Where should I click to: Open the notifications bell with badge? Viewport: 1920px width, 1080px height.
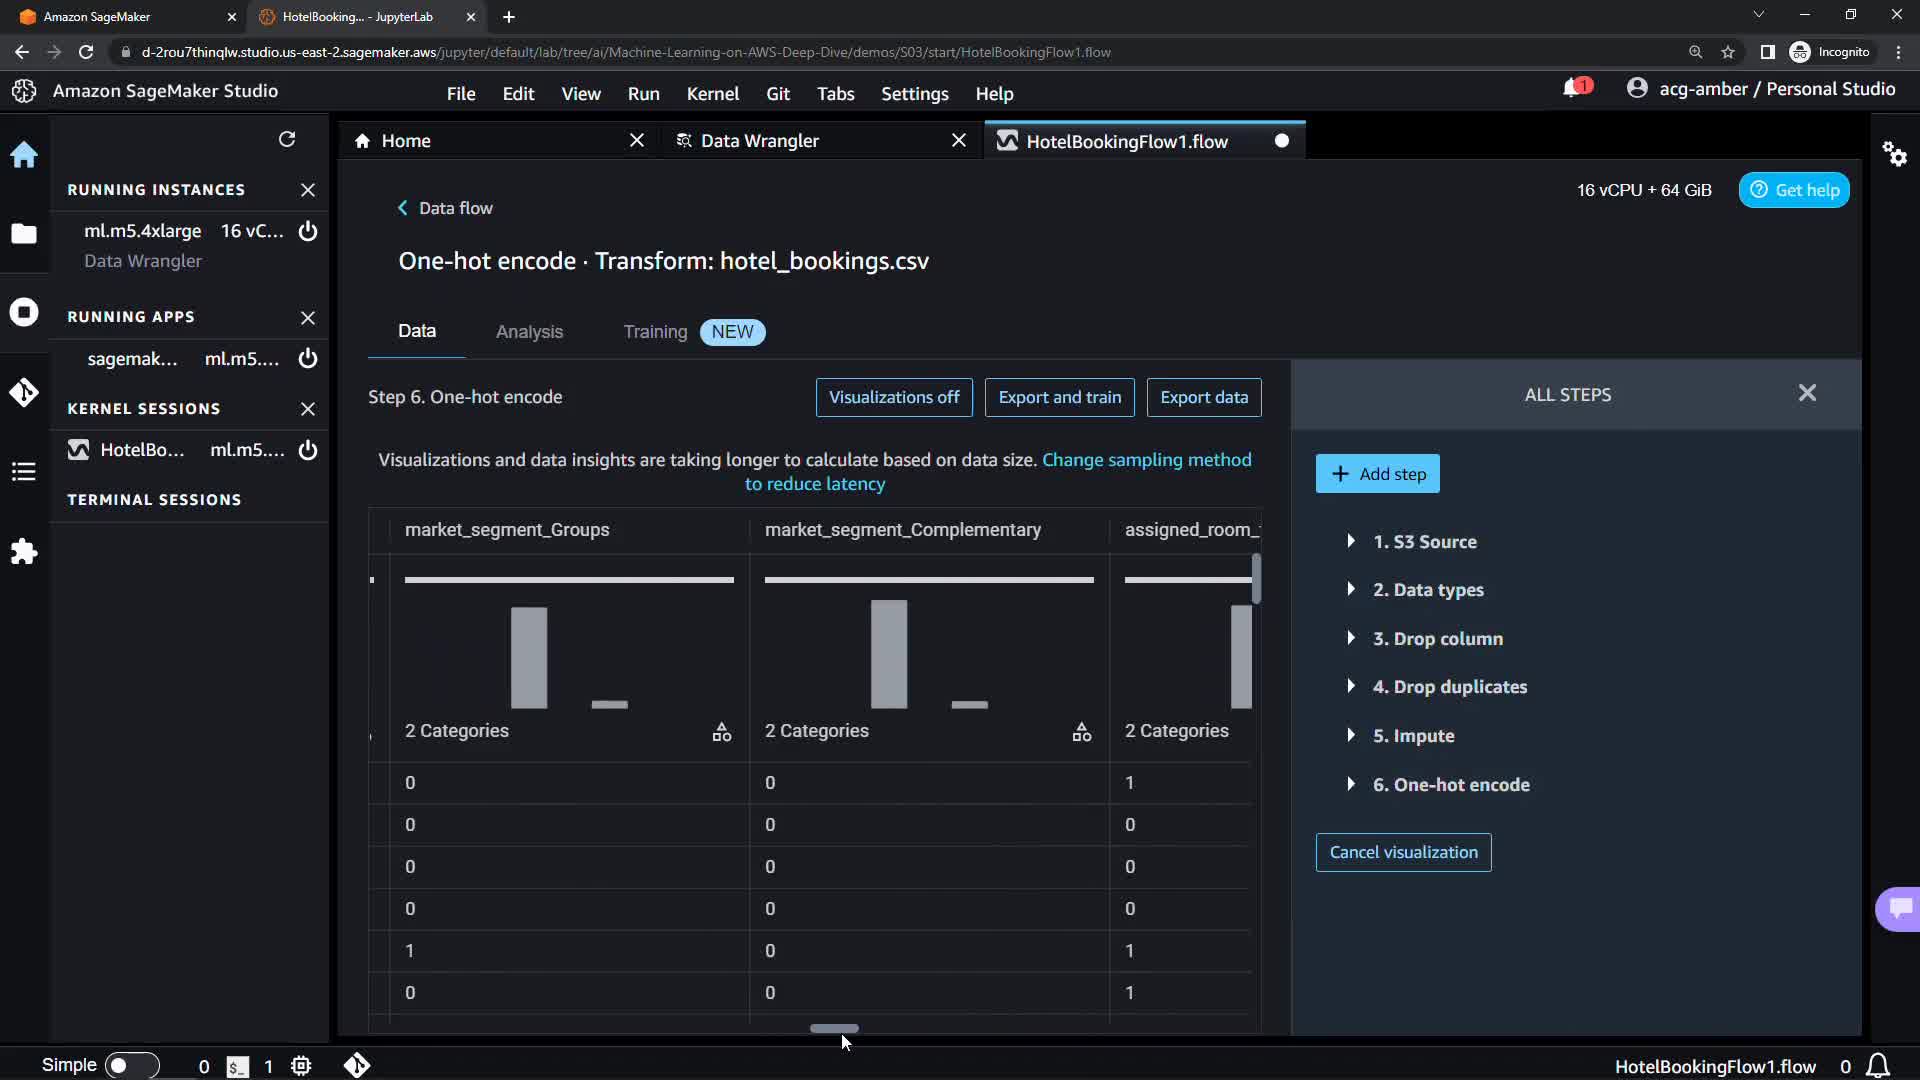[x=1574, y=89]
